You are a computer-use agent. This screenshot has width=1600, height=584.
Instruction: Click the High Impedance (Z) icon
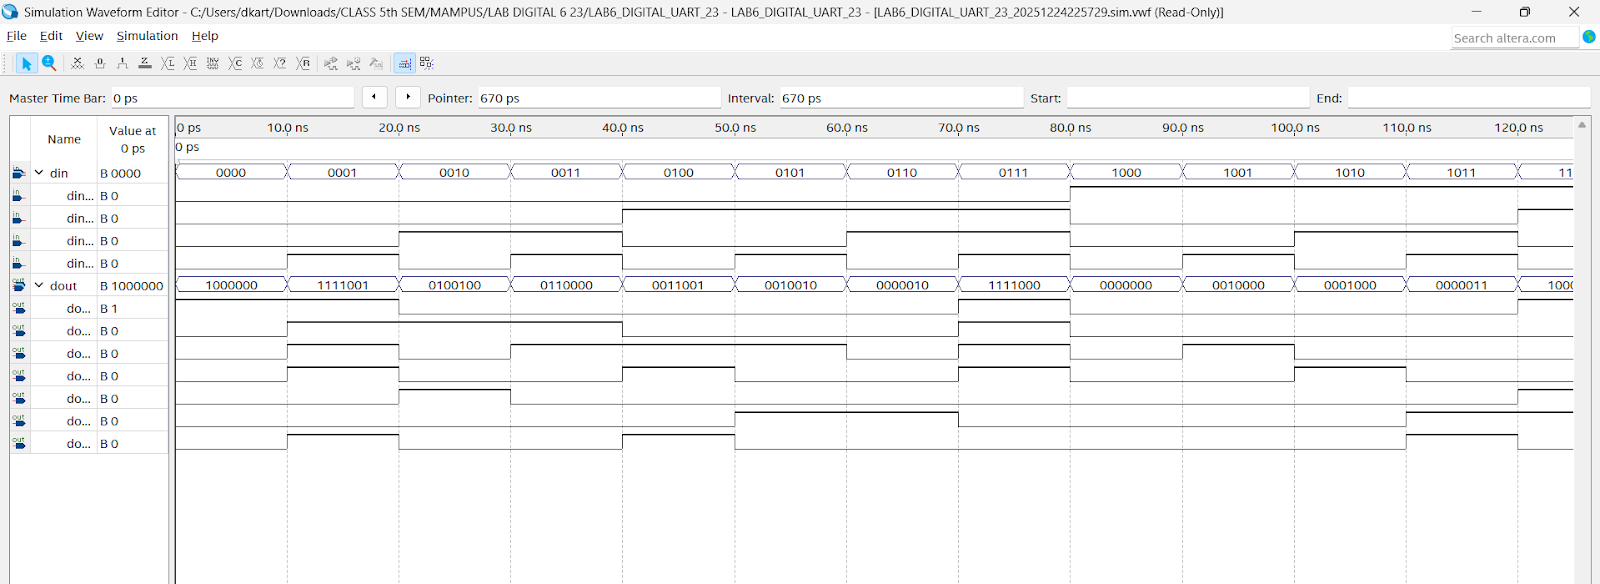point(145,63)
